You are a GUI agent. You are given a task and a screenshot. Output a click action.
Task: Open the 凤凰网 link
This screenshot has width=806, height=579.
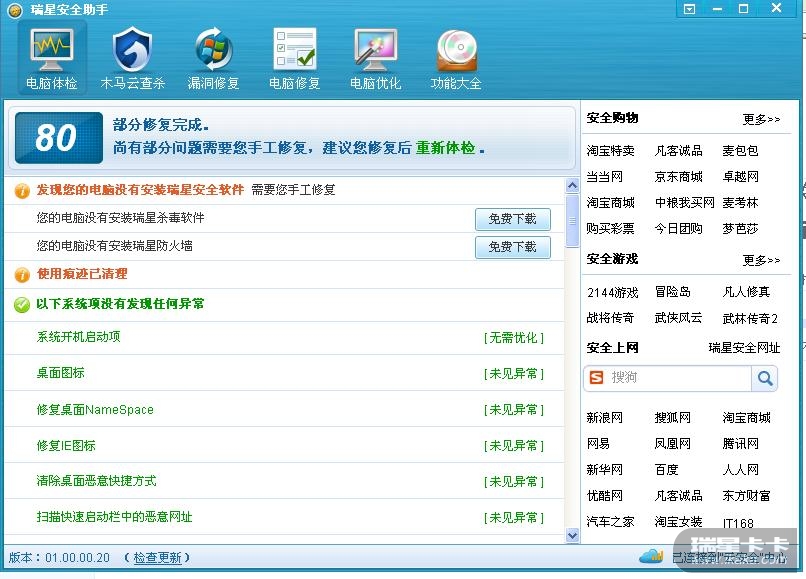tap(672, 444)
